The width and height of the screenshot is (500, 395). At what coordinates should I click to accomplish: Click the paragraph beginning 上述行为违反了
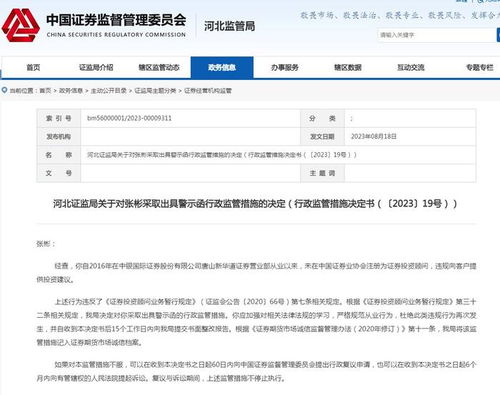click(256, 322)
